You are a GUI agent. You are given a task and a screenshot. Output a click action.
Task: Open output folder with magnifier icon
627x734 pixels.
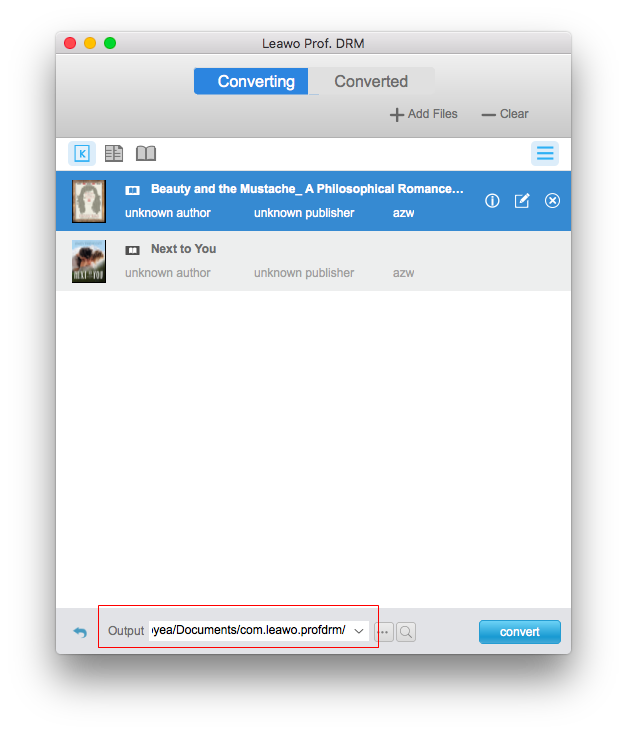pyautogui.click(x=406, y=632)
